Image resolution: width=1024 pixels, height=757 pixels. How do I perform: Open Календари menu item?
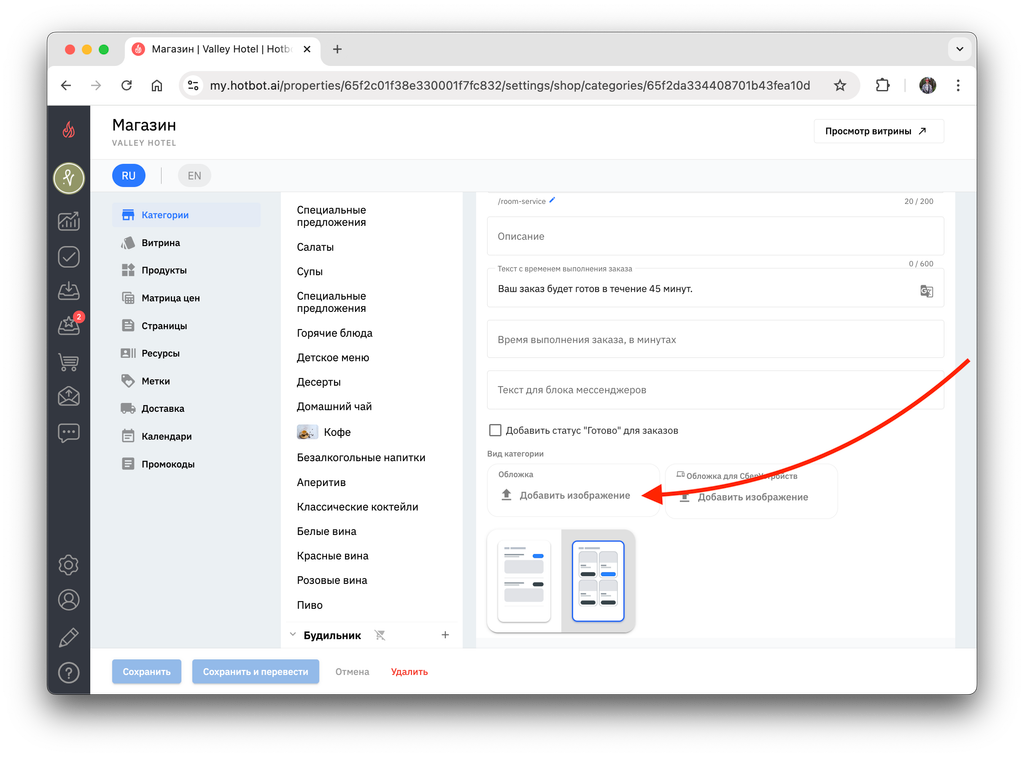tap(186, 436)
